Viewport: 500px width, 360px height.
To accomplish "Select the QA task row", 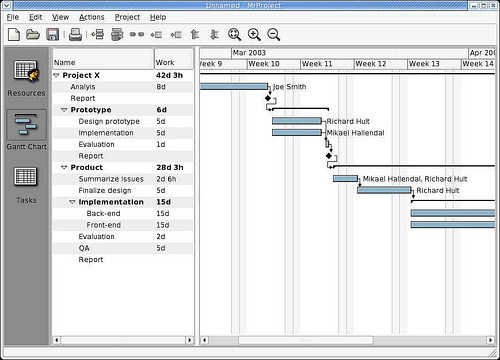I will coord(123,248).
